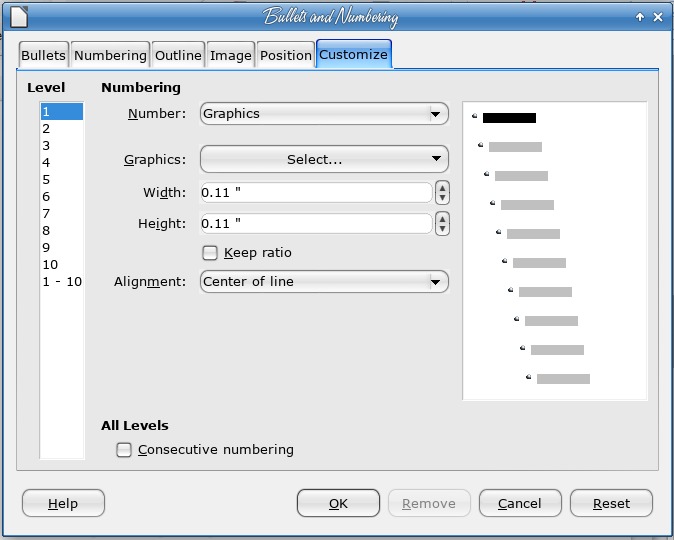Close the Bullets and Numbering dialog
Viewport: 674px width, 540px height.
[658, 17]
